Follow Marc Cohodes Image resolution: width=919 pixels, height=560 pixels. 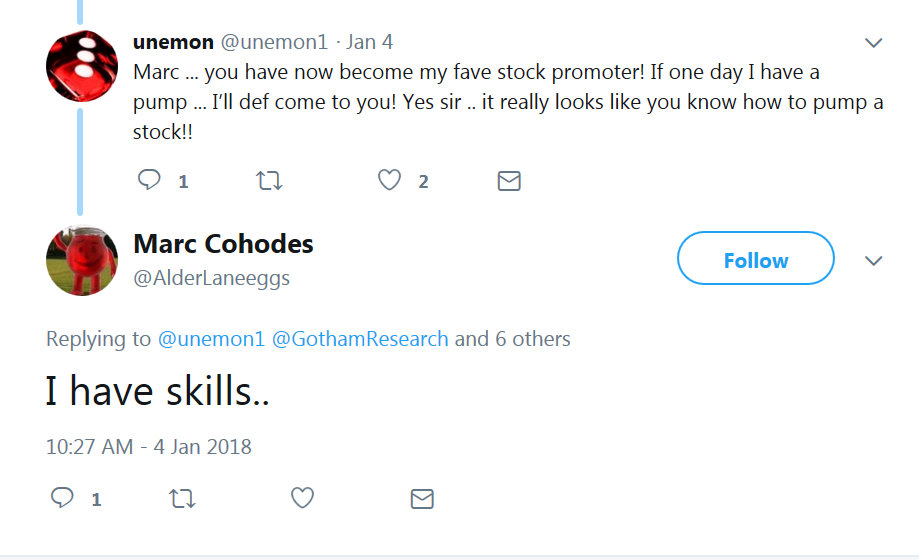click(x=755, y=259)
